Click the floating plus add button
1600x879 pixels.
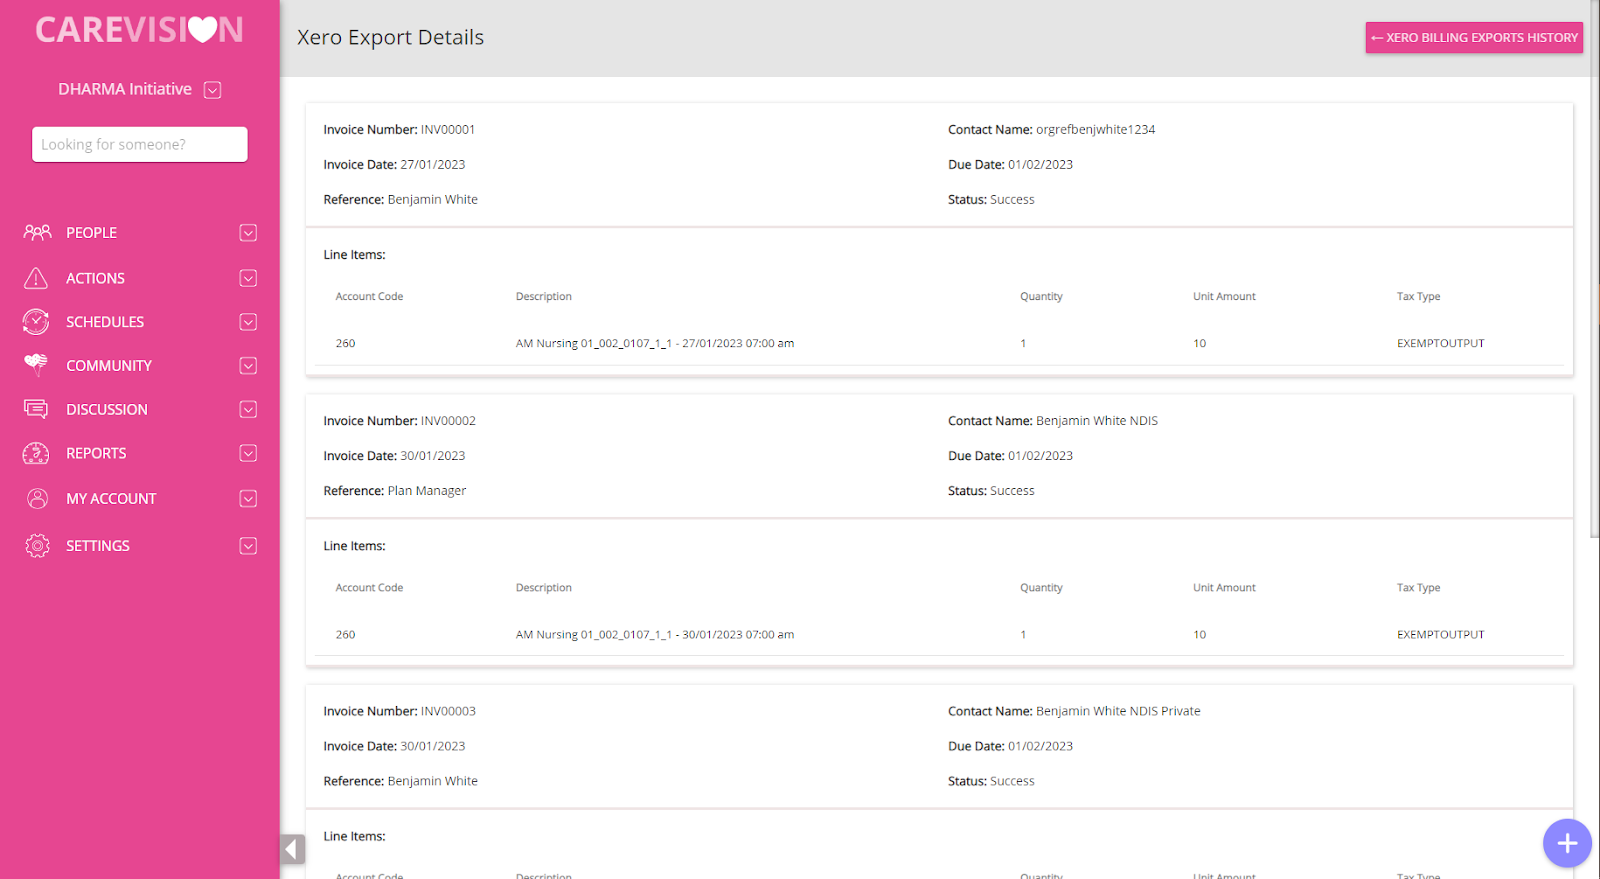coord(1567,843)
